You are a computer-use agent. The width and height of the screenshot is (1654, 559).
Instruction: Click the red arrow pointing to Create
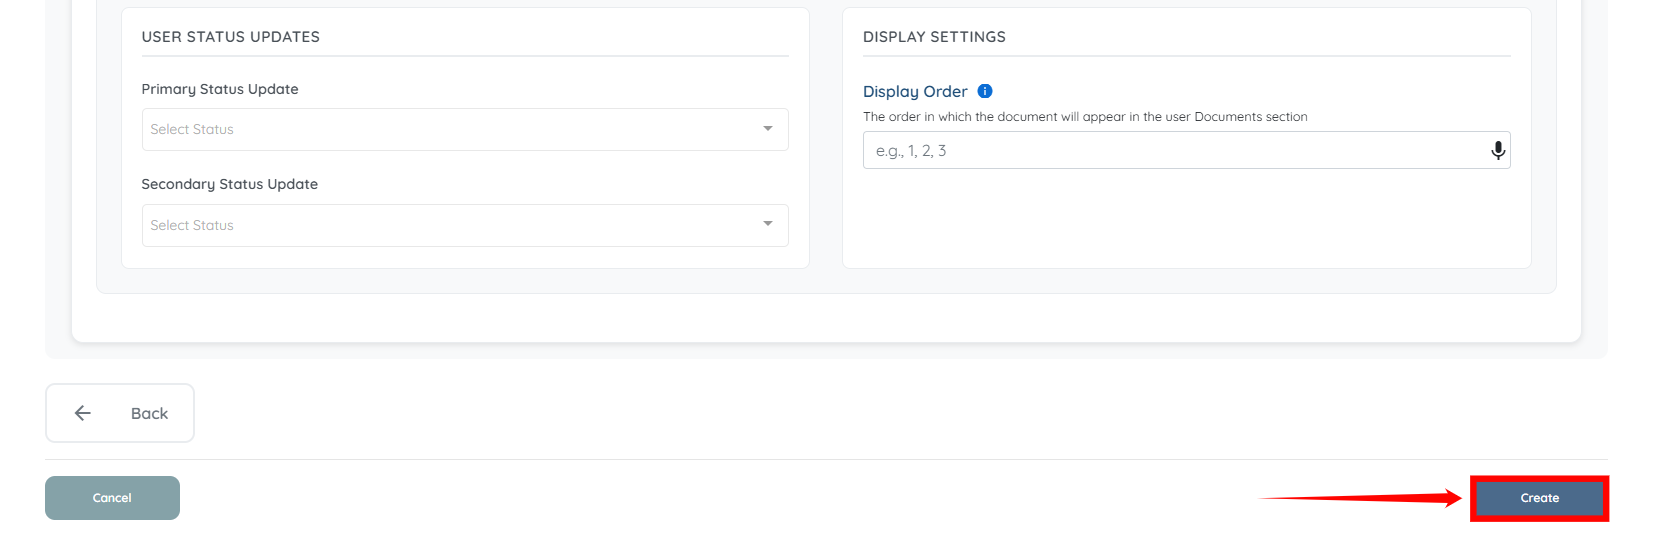coord(1360,498)
